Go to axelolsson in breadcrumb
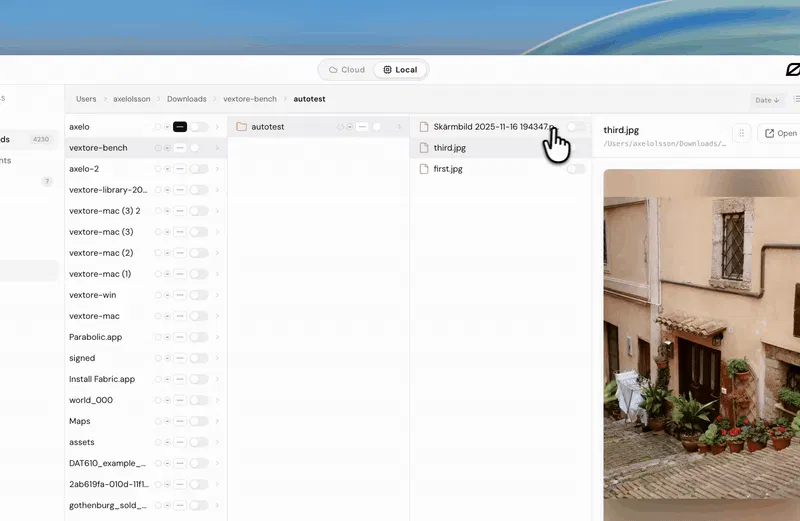This screenshot has height=521, width=800. (x=132, y=99)
